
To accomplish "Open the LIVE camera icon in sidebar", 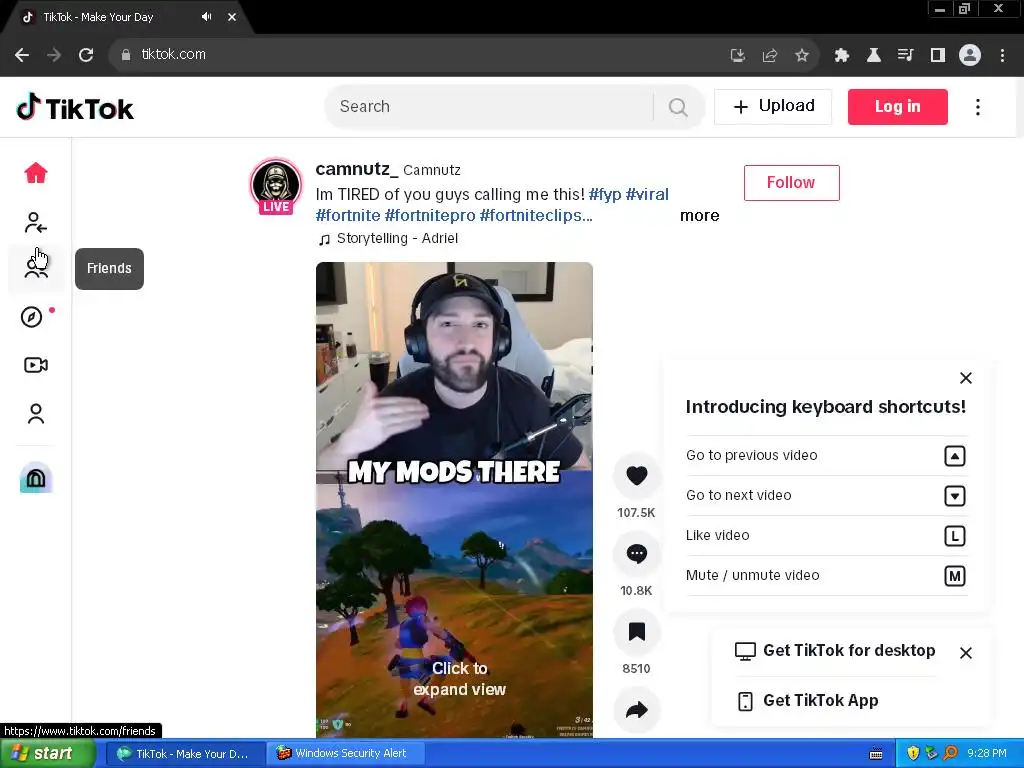I will coord(36,365).
